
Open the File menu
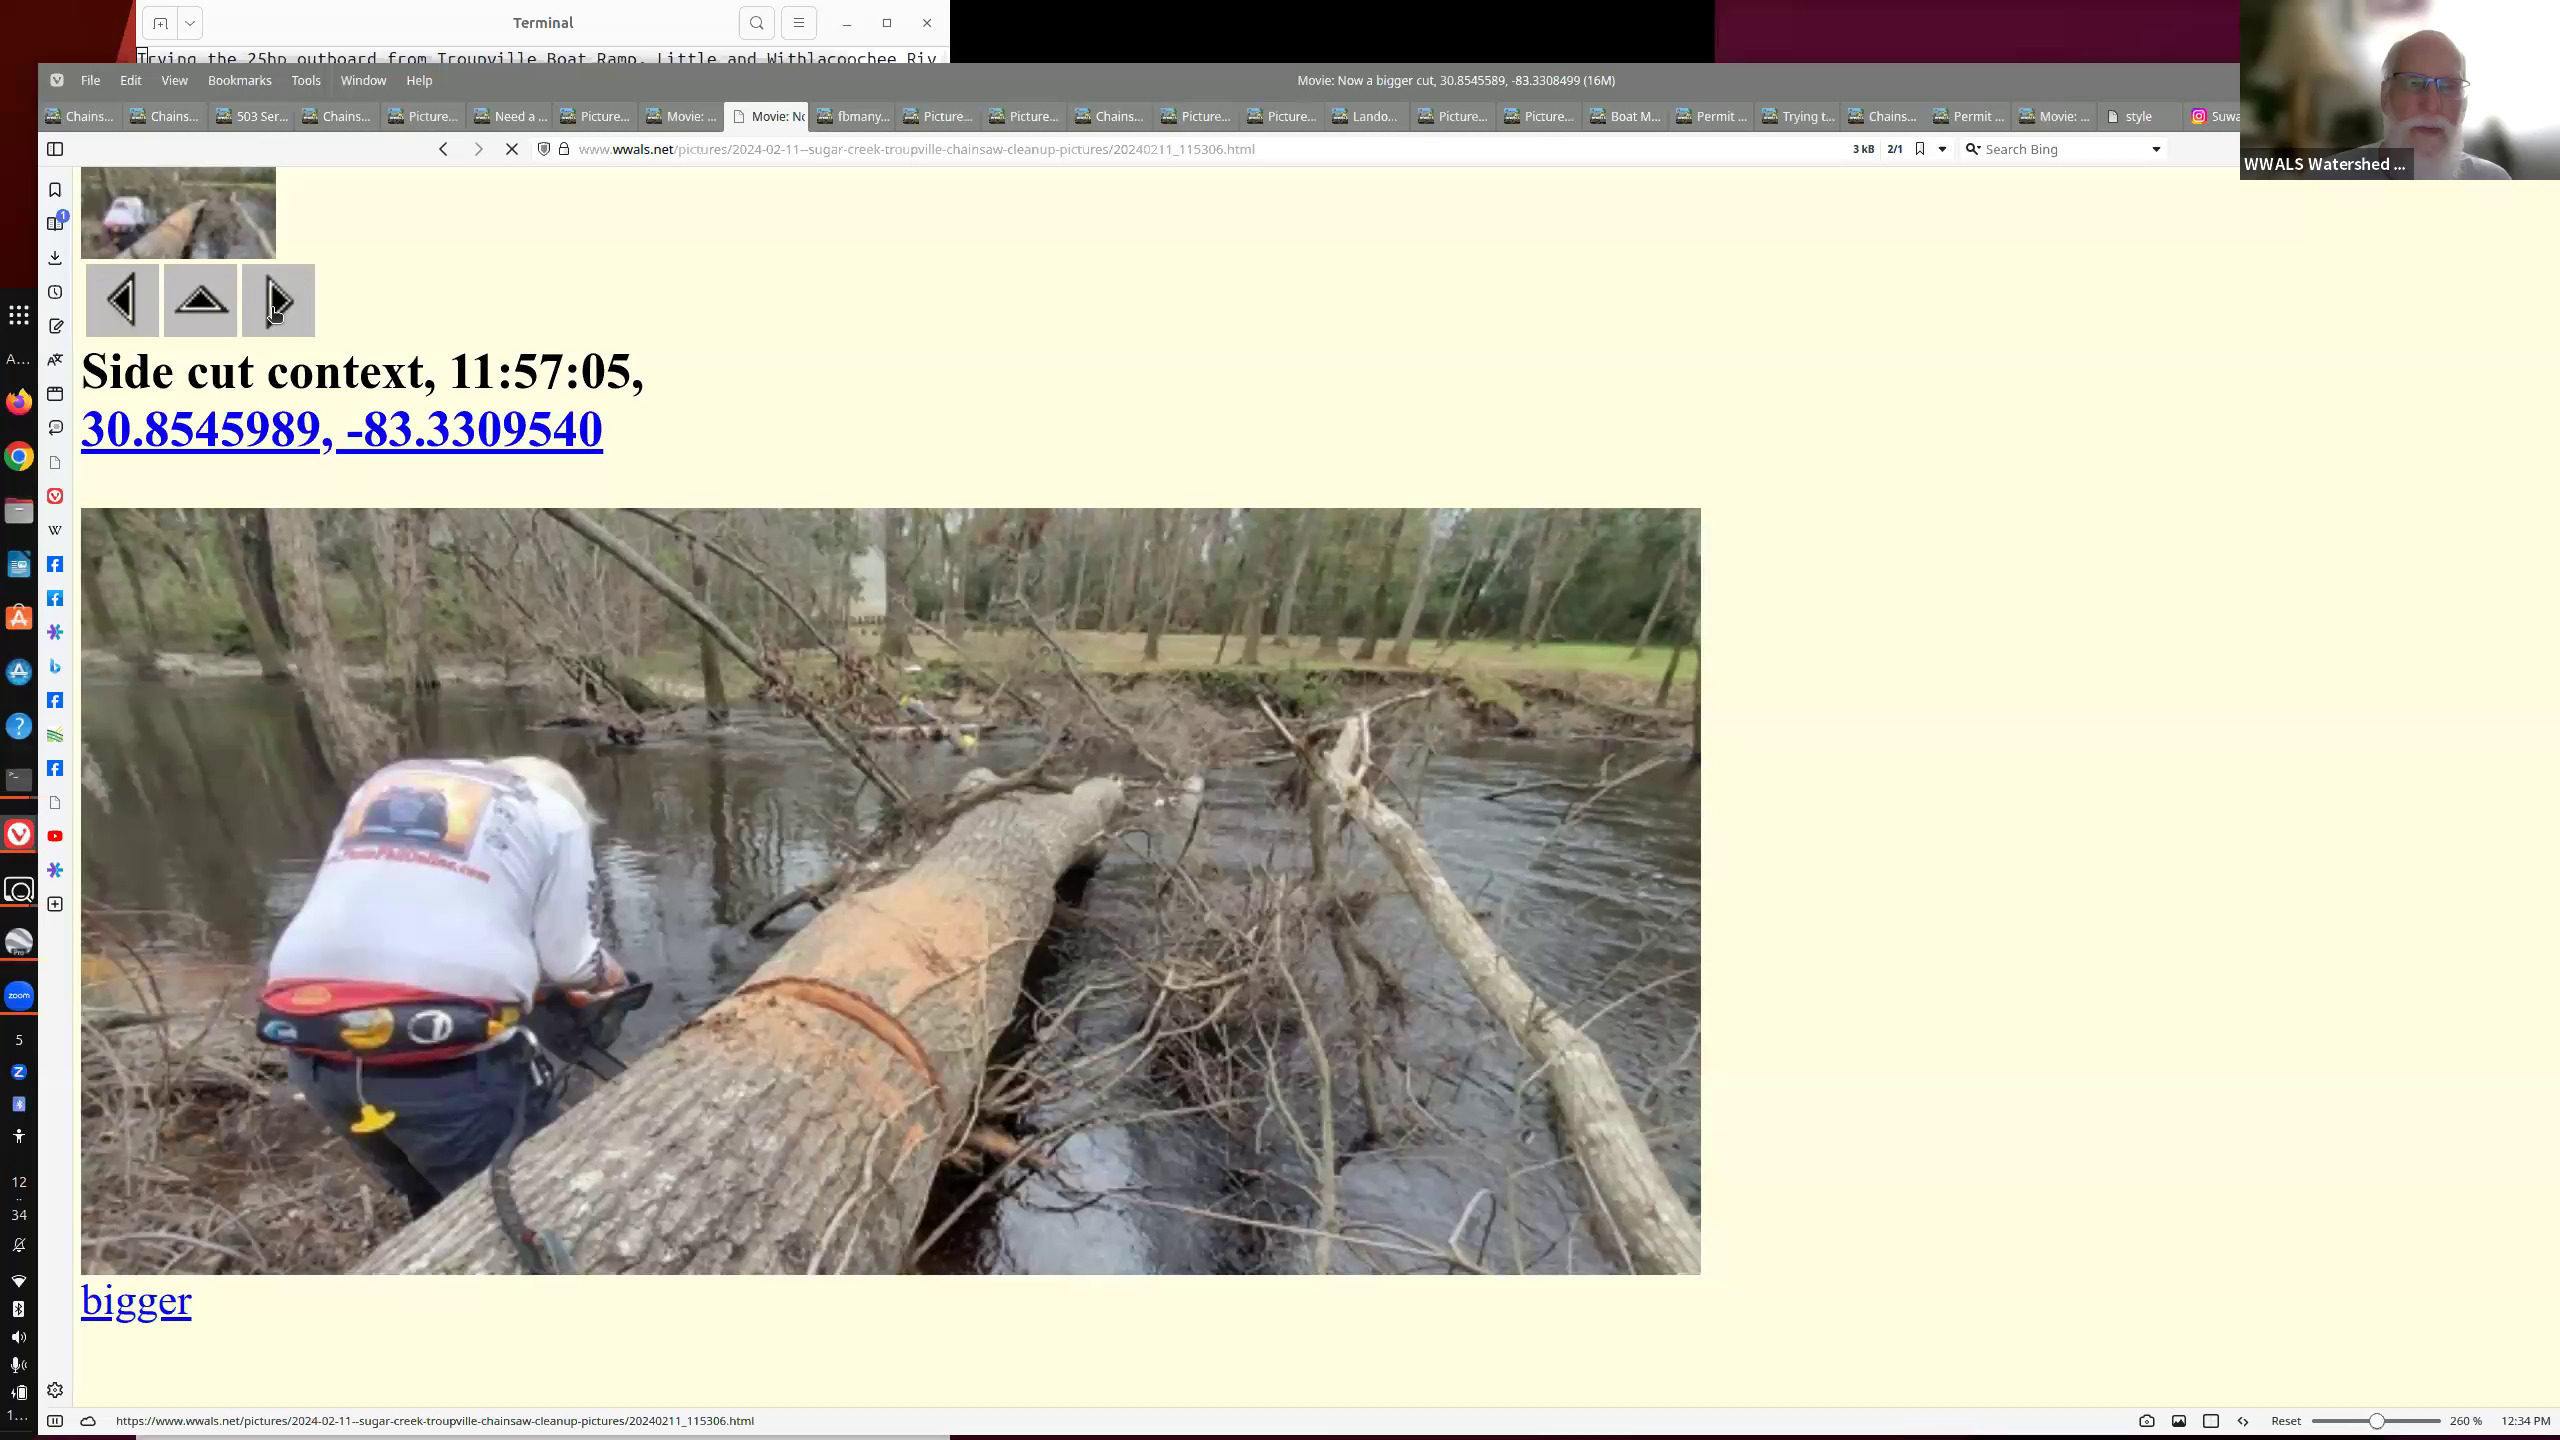pyautogui.click(x=90, y=80)
